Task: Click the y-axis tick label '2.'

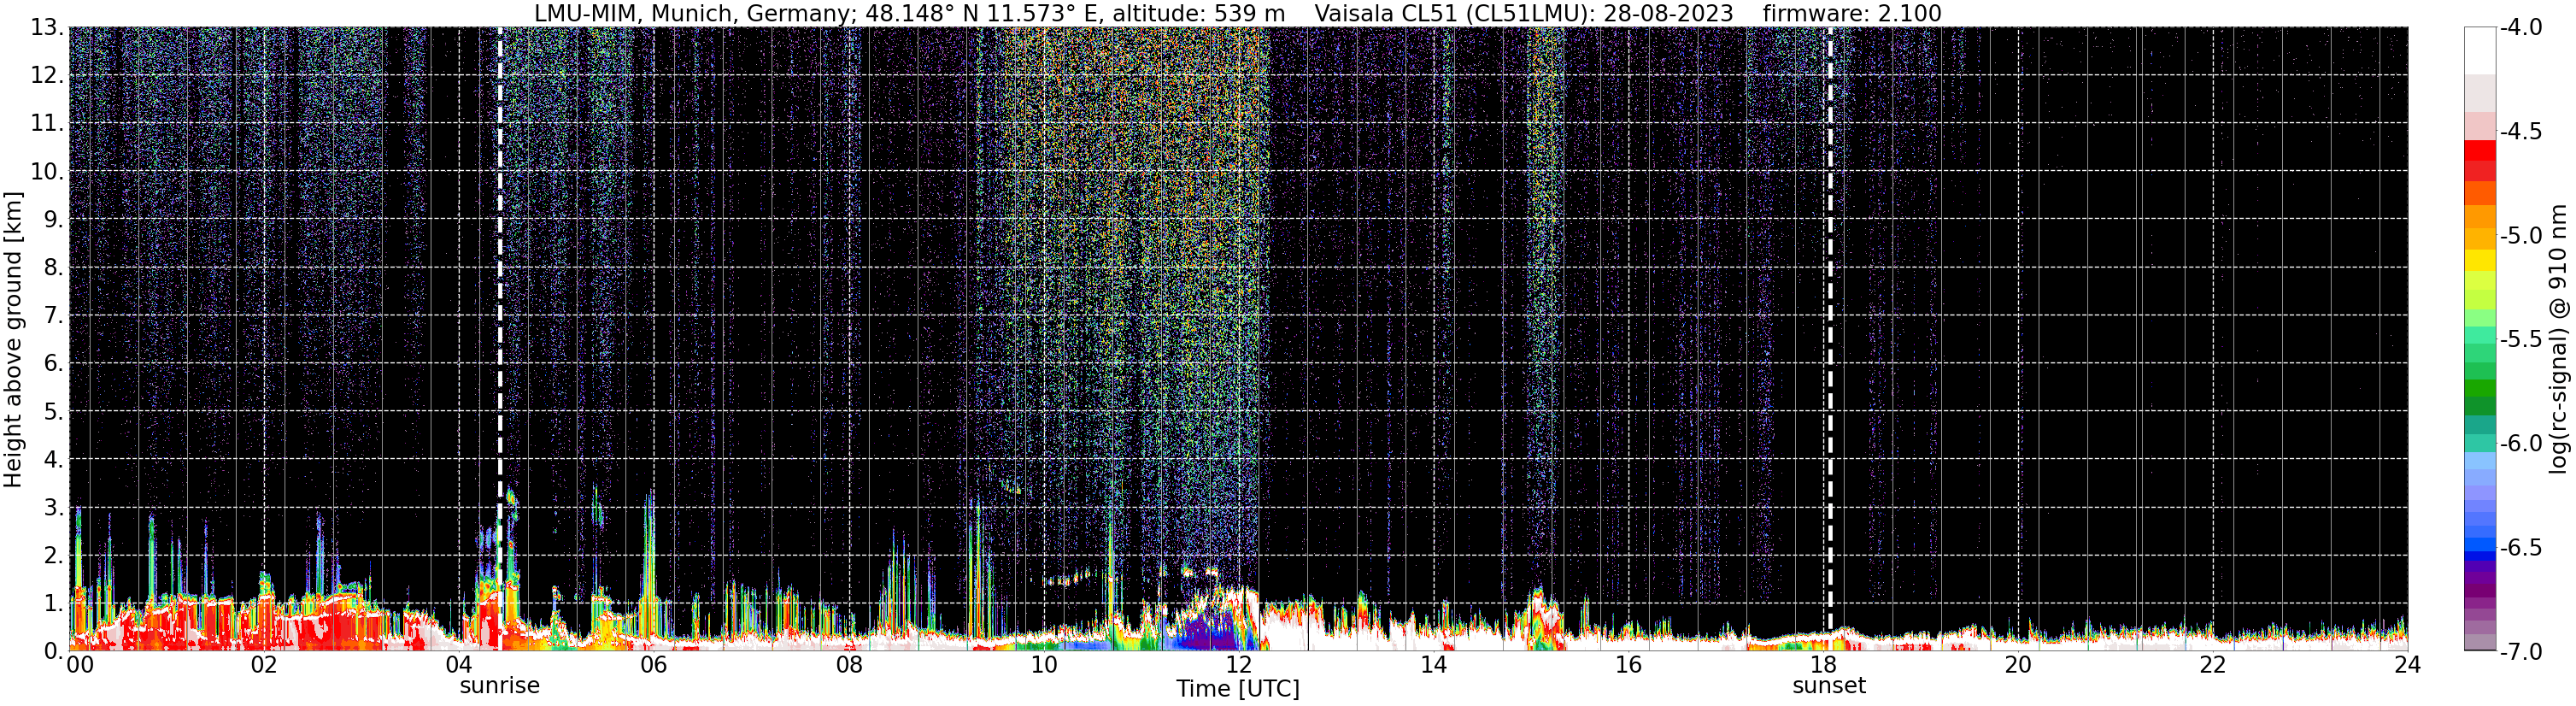Action: coord(53,556)
